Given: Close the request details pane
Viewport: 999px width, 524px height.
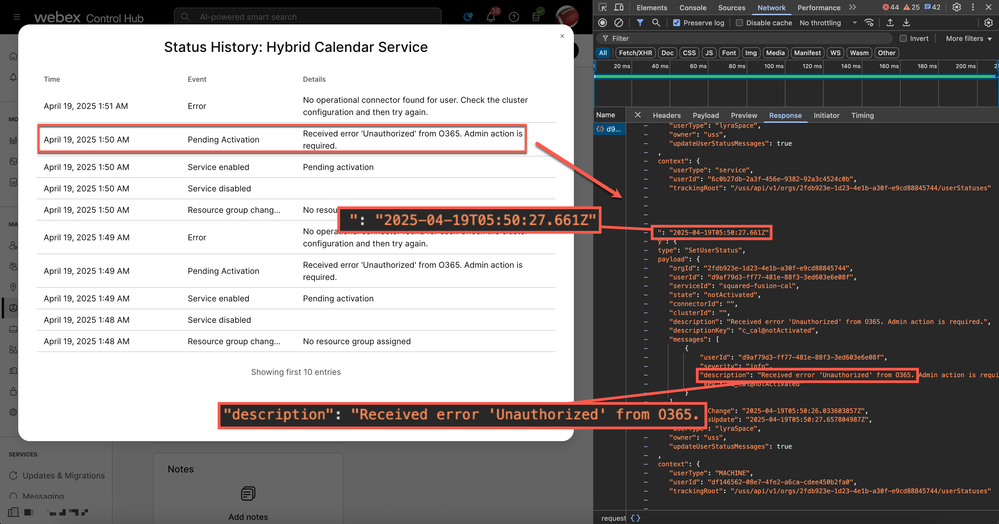Looking at the screenshot, I should click(x=638, y=115).
